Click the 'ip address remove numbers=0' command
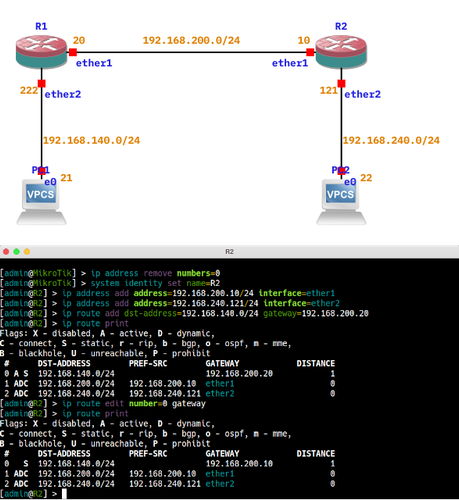459x500 pixels. coord(155,273)
